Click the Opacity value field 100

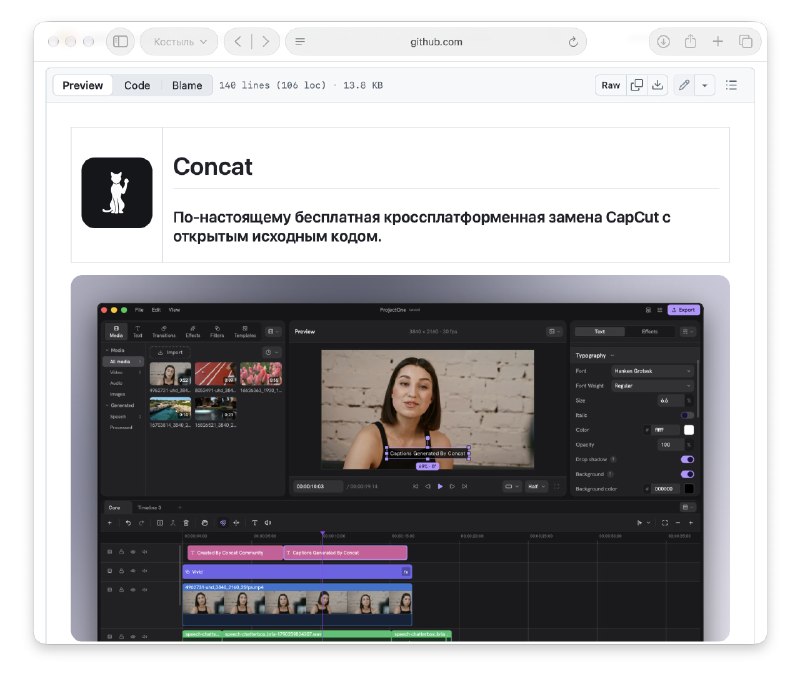tap(670, 445)
